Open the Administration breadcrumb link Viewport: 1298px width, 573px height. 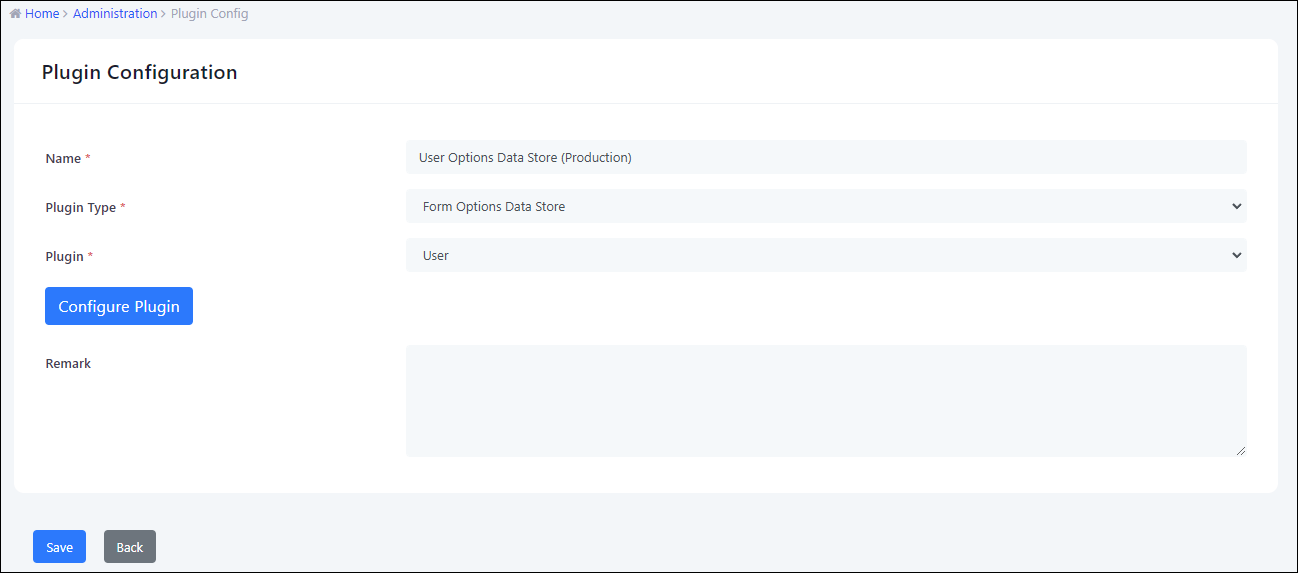pos(115,14)
